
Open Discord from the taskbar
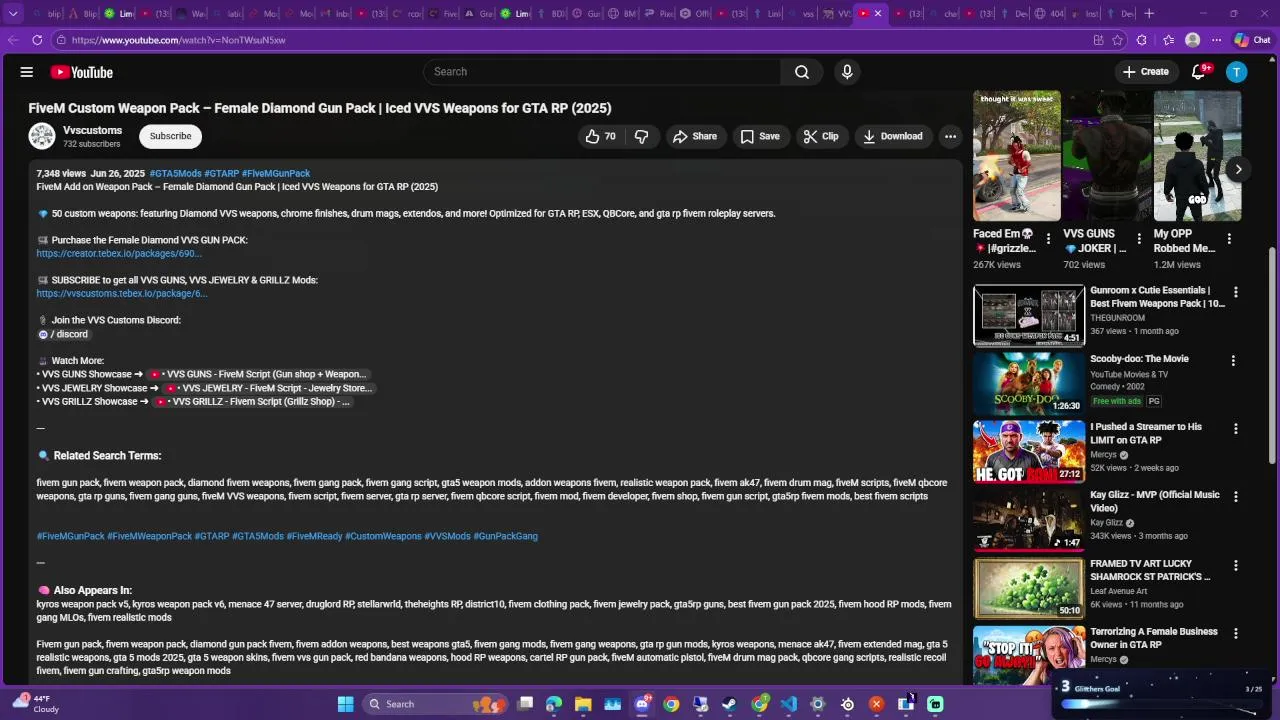tap(642, 704)
